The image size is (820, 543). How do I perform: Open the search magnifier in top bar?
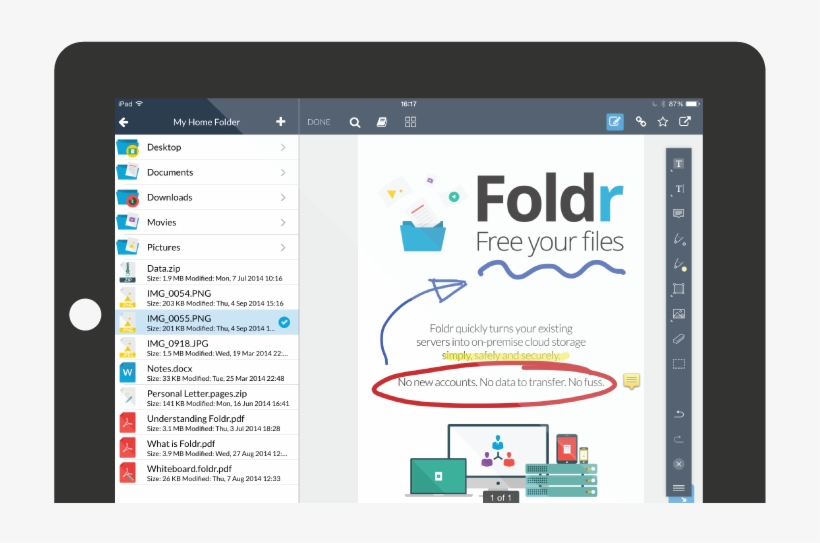click(354, 122)
